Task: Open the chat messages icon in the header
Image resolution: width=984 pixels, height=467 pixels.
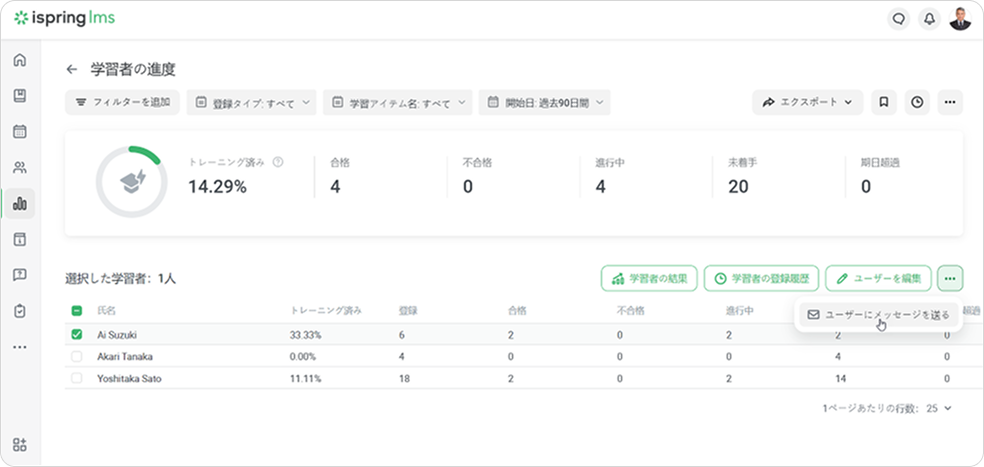Action: click(898, 19)
